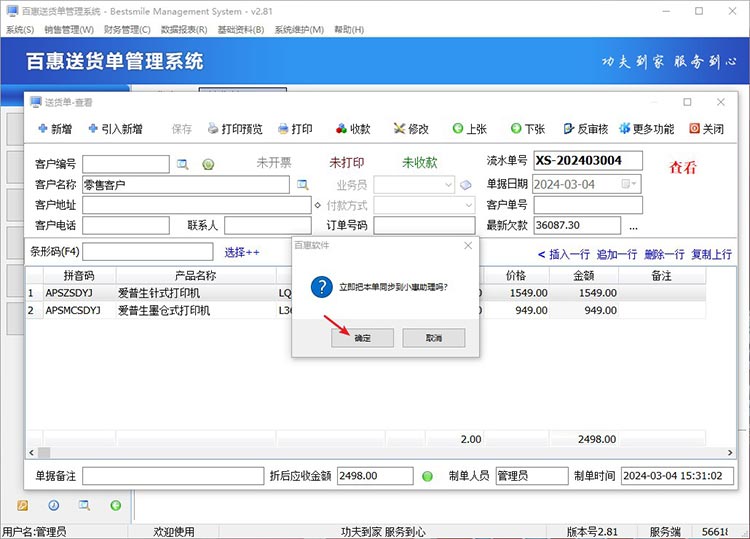
Task: Click the 删除一行 link
Action: coord(664,254)
